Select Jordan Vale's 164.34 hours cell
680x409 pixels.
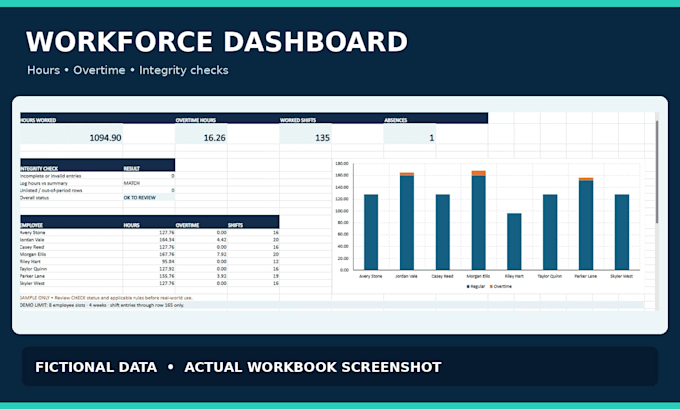tap(149, 240)
